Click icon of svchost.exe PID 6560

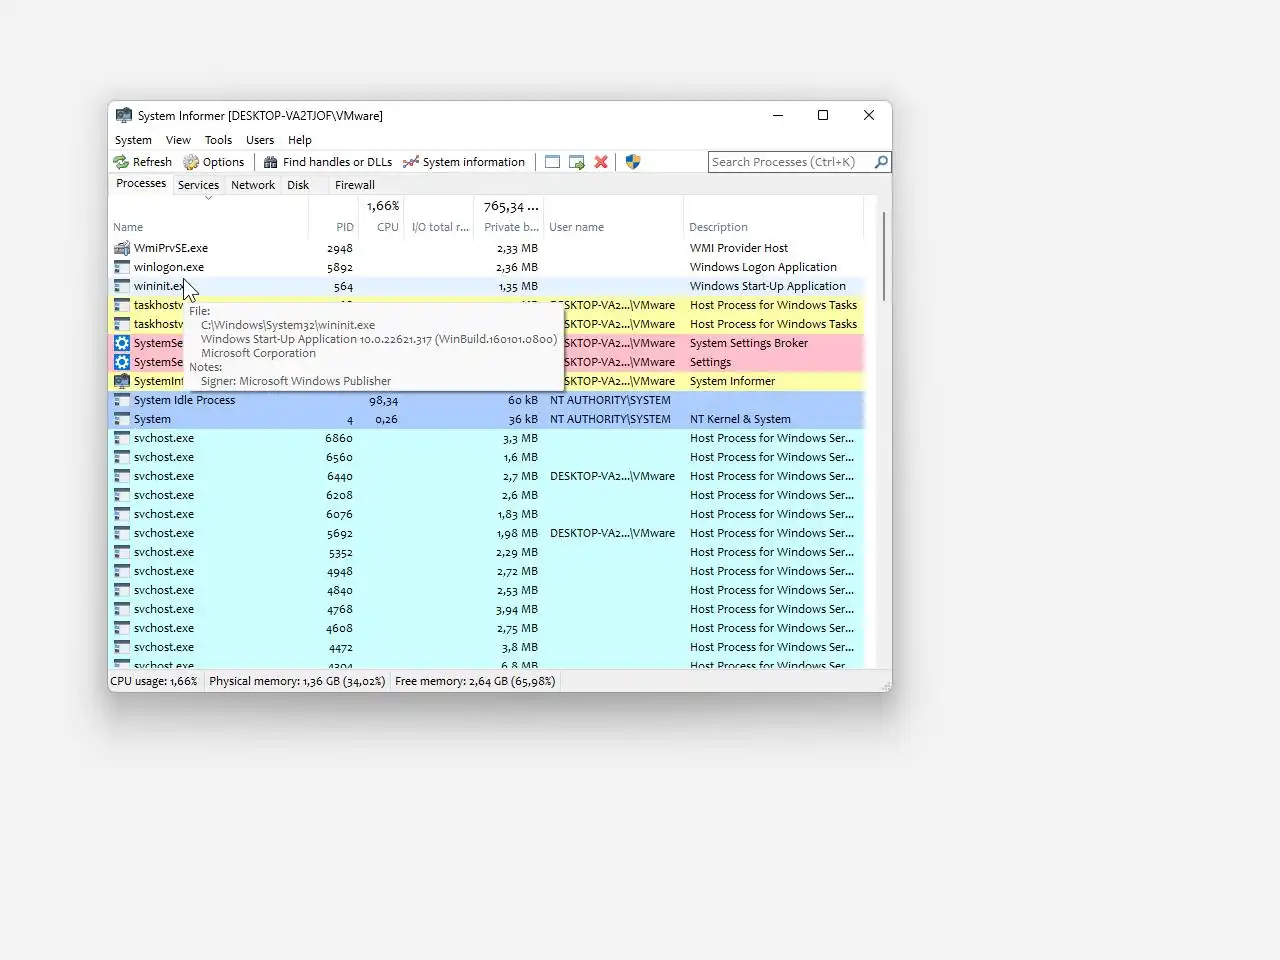pos(122,457)
